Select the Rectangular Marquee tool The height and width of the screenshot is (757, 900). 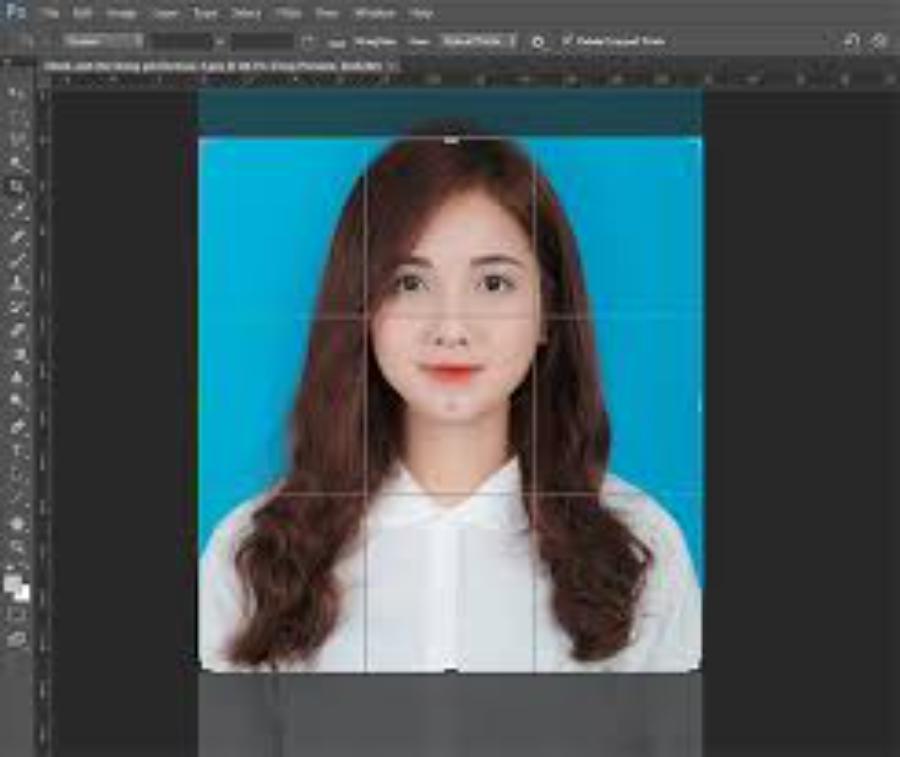tap(17, 117)
